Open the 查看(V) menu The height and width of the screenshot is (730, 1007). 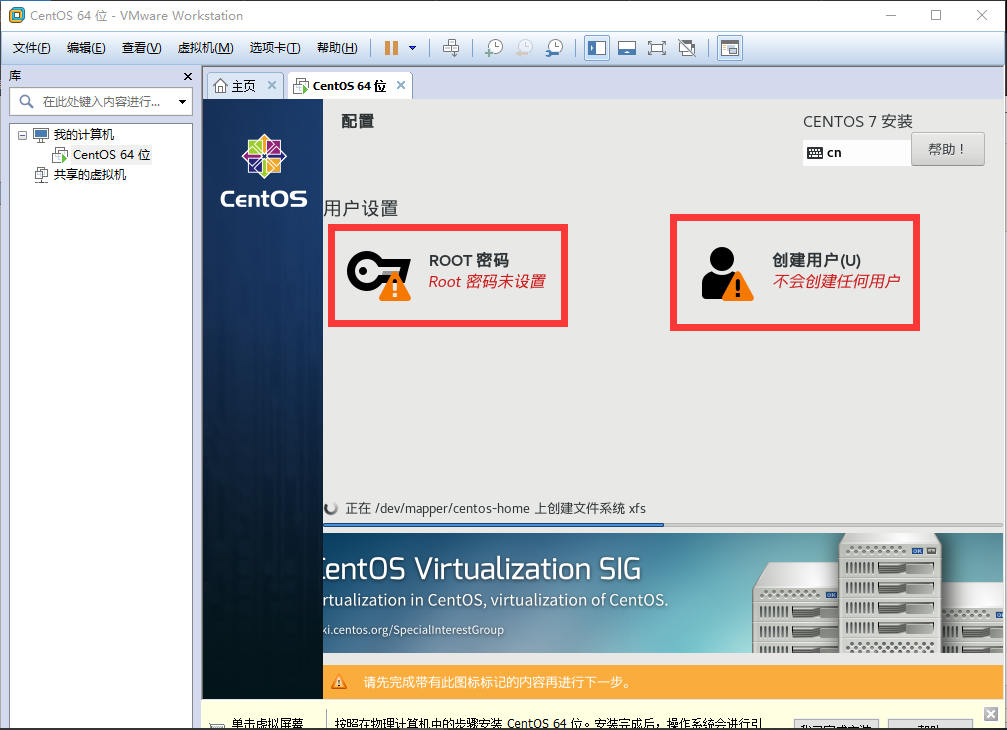point(141,48)
